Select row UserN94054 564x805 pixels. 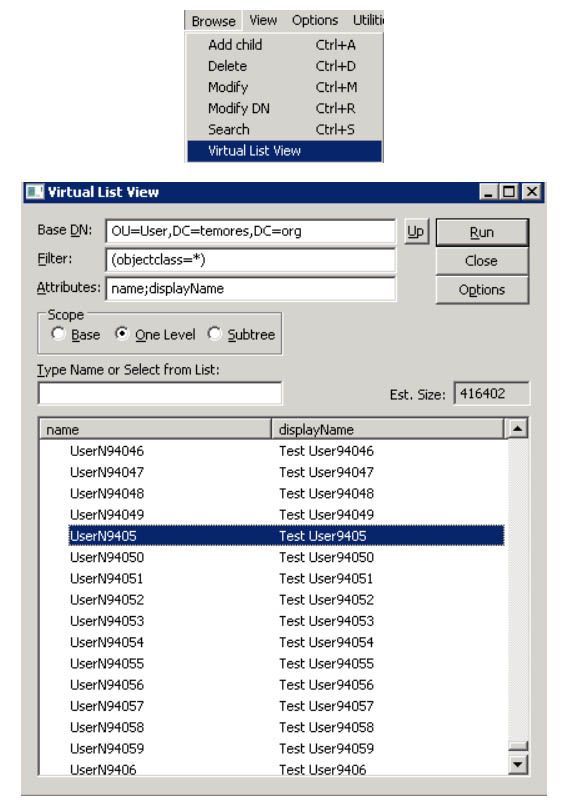[286, 642]
